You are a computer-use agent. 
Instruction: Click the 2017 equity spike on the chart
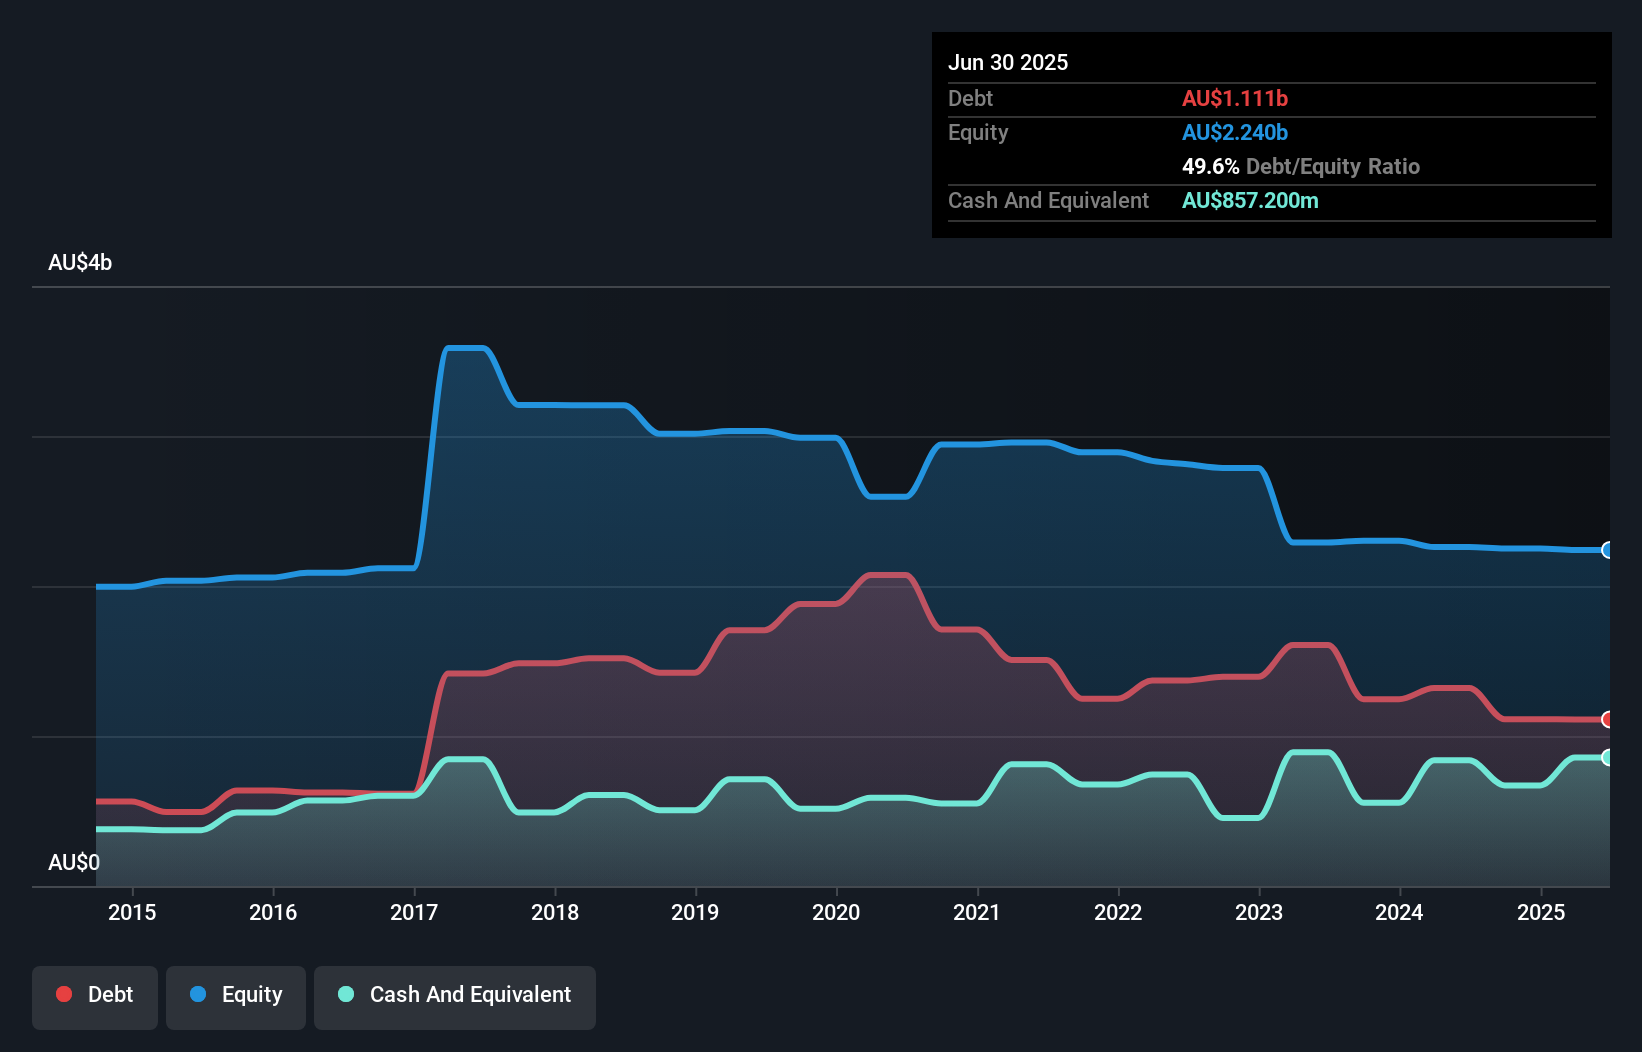click(465, 347)
